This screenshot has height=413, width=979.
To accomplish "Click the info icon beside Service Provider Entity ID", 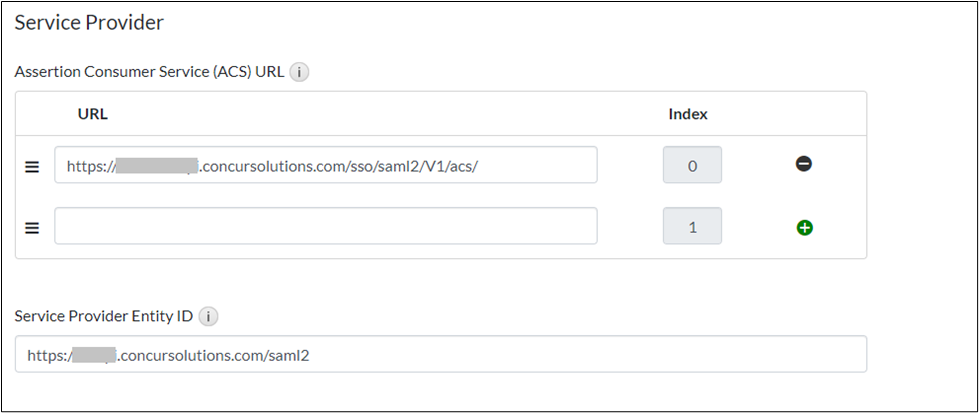I will point(208,316).
